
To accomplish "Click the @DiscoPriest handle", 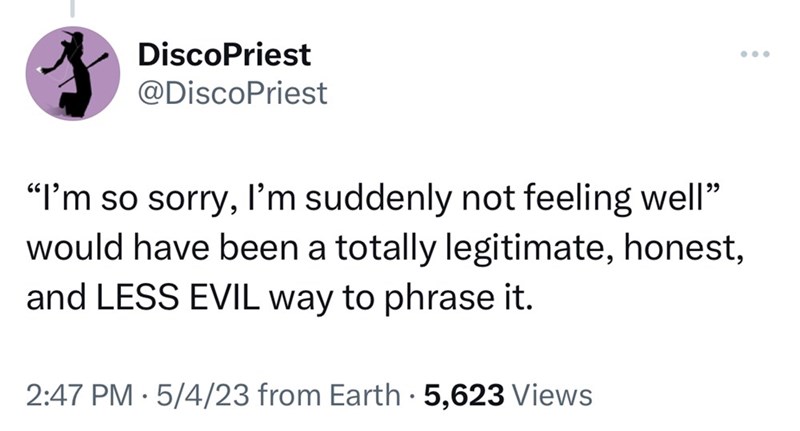I will [233, 93].
